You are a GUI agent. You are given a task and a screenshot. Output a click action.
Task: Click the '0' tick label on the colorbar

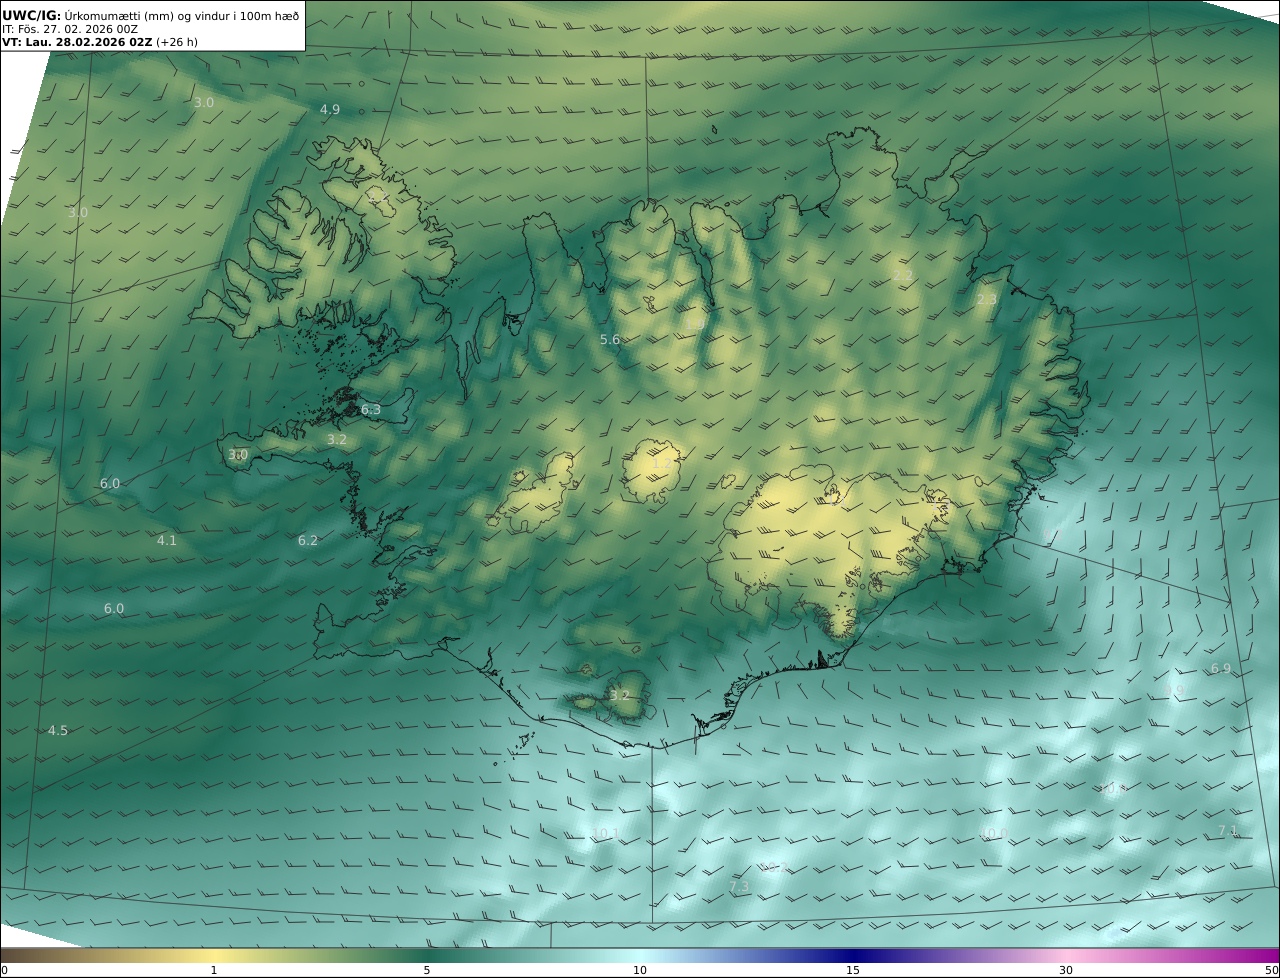pos(4,970)
